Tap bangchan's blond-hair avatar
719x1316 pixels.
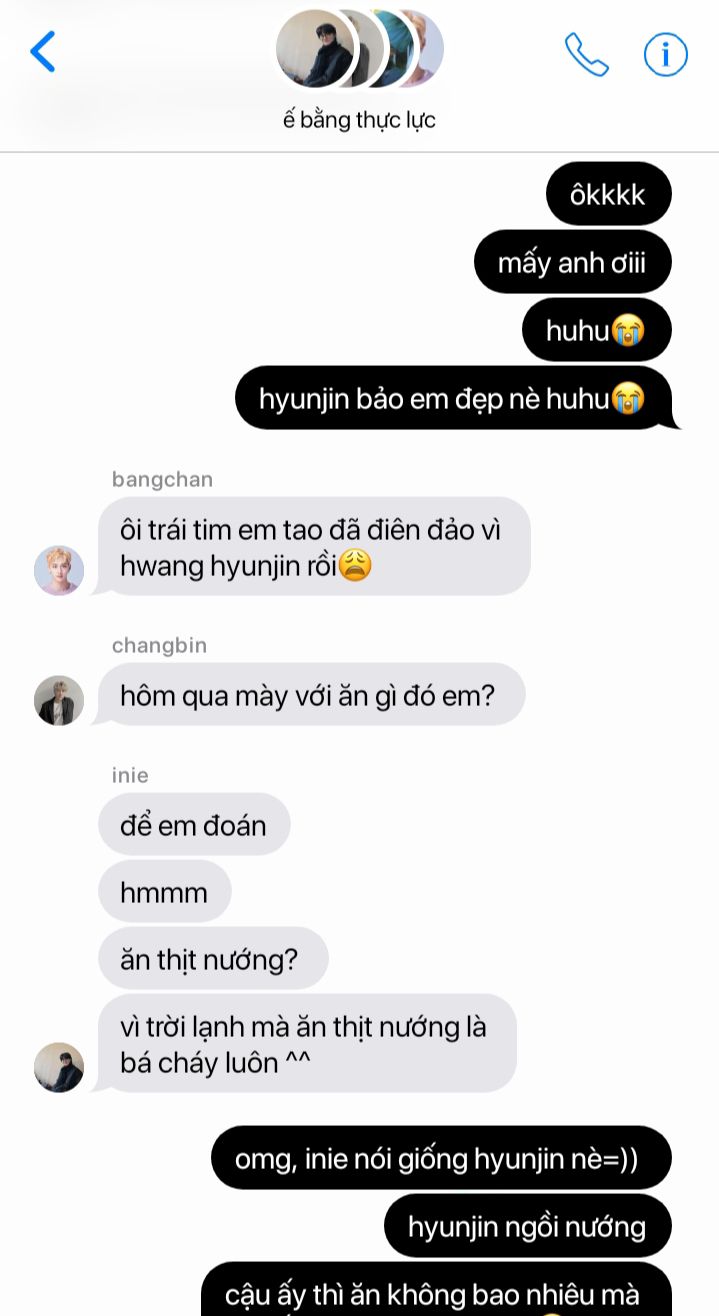pyautogui.click(x=59, y=571)
